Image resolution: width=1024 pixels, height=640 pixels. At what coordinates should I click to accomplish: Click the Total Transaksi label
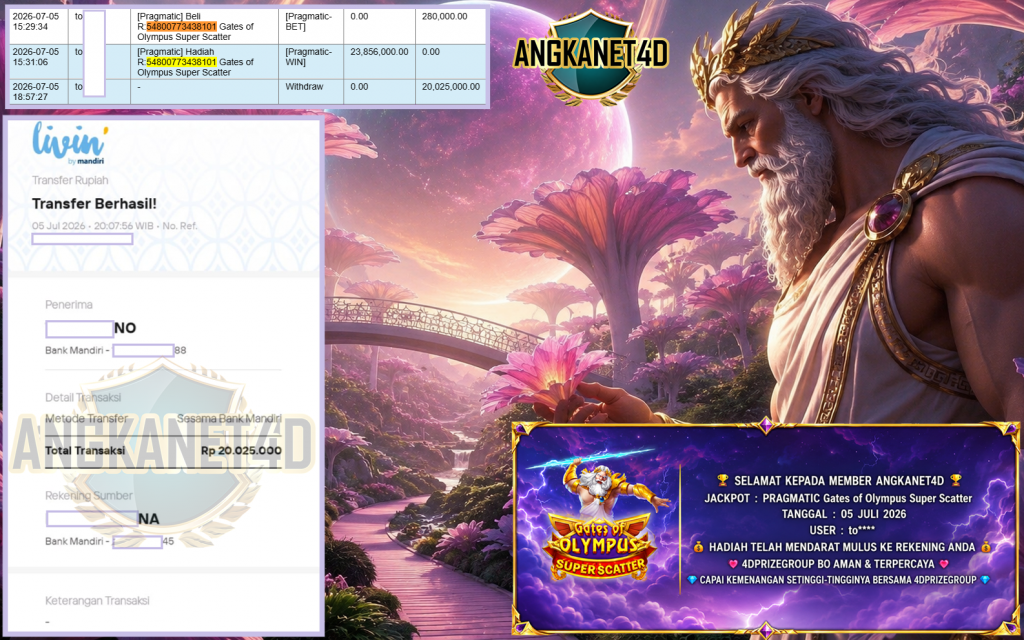click(85, 451)
